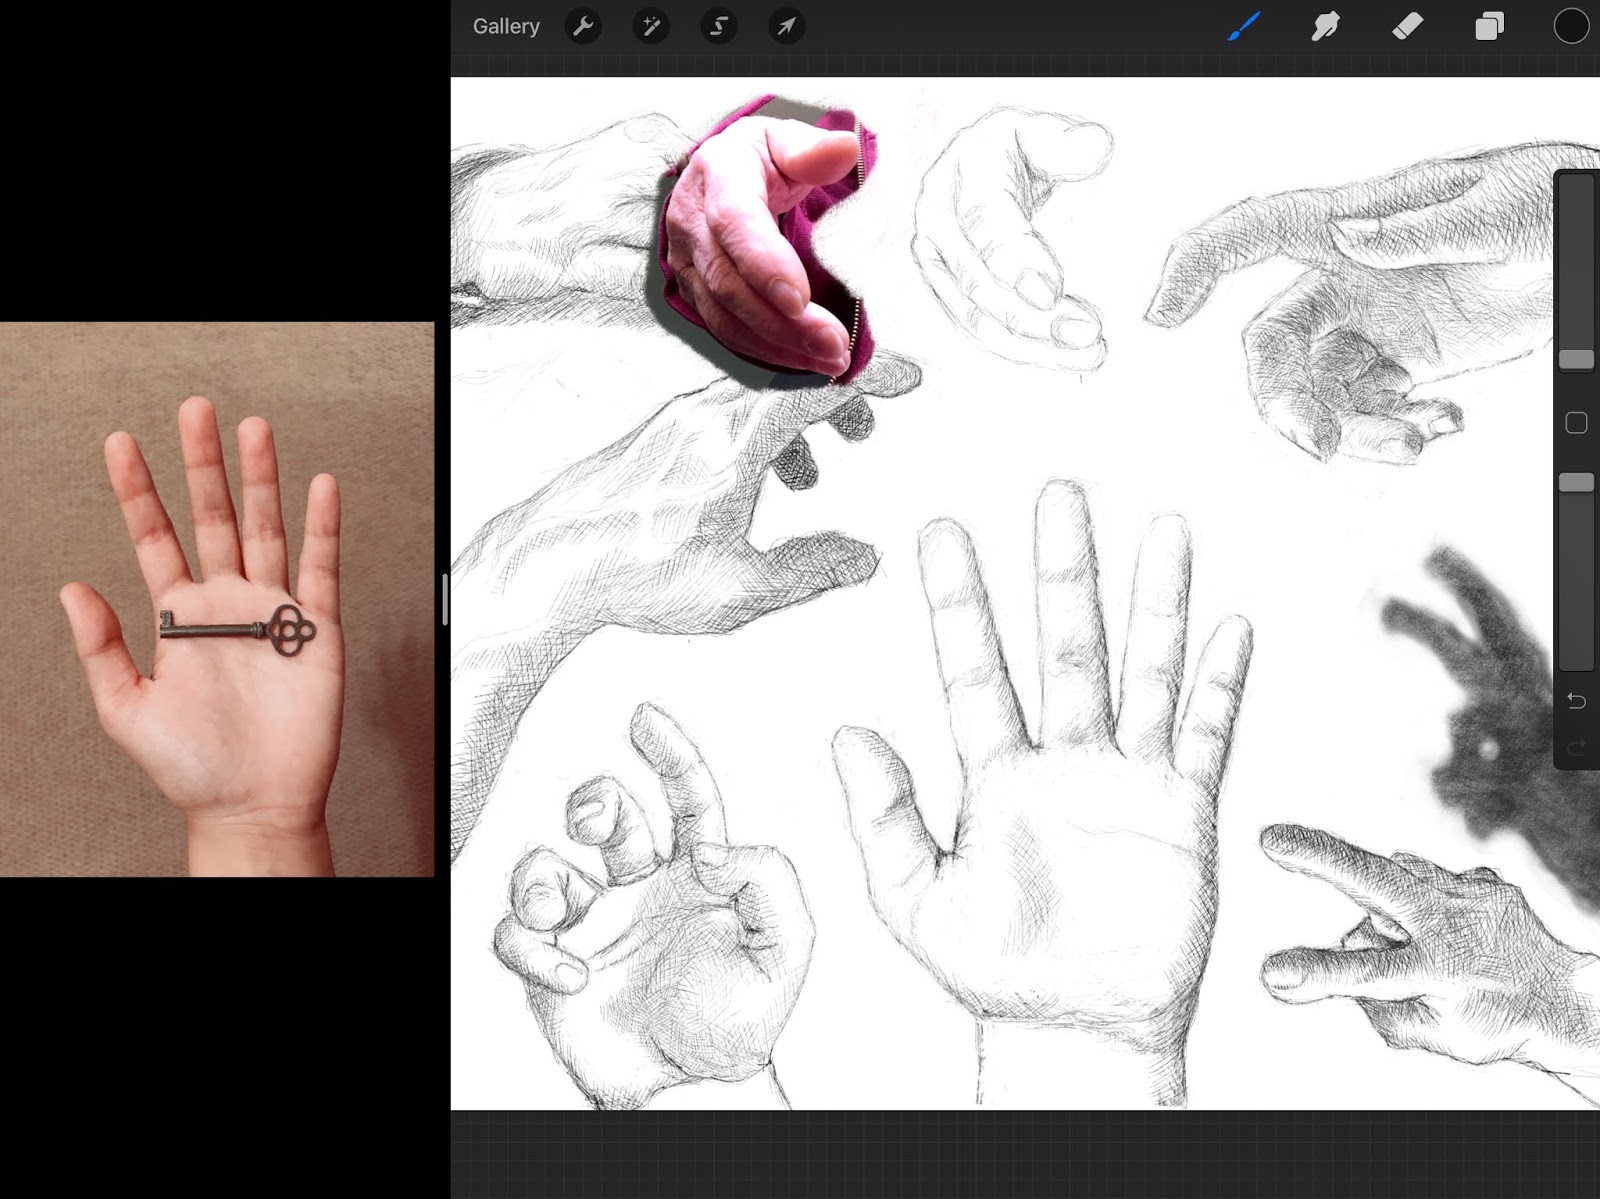Viewport: 1600px width, 1199px height.
Task: Return to the Gallery
Action: 506,27
